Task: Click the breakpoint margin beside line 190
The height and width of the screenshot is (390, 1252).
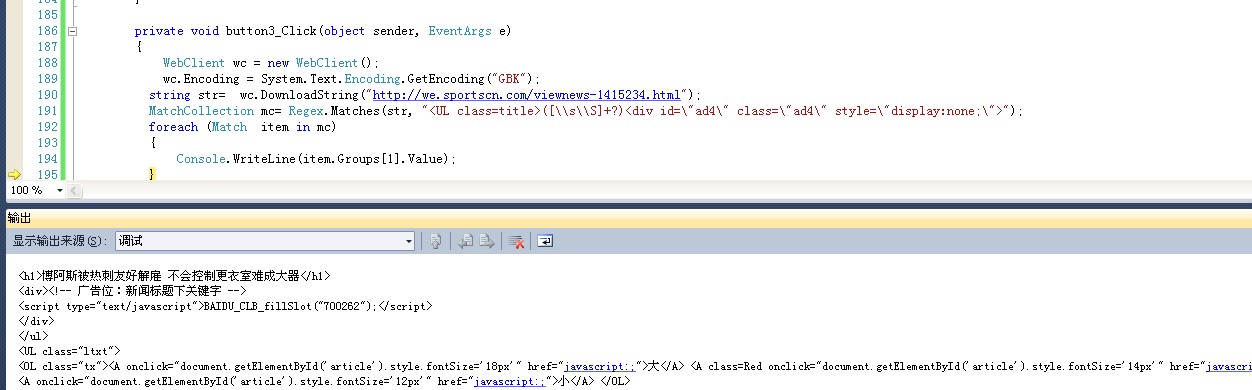Action: tap(13, 95)
